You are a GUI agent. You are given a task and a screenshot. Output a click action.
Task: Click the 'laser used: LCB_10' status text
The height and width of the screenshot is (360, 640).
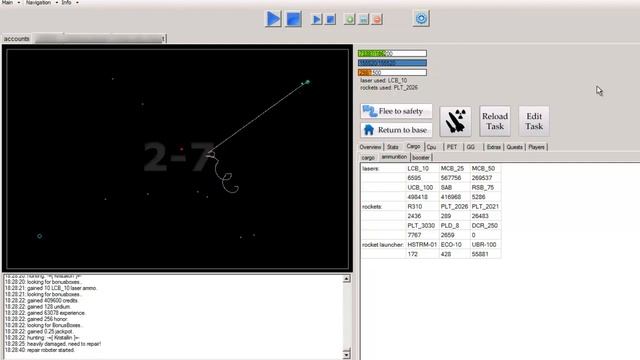pyautogui.click(x=383, y=80)
